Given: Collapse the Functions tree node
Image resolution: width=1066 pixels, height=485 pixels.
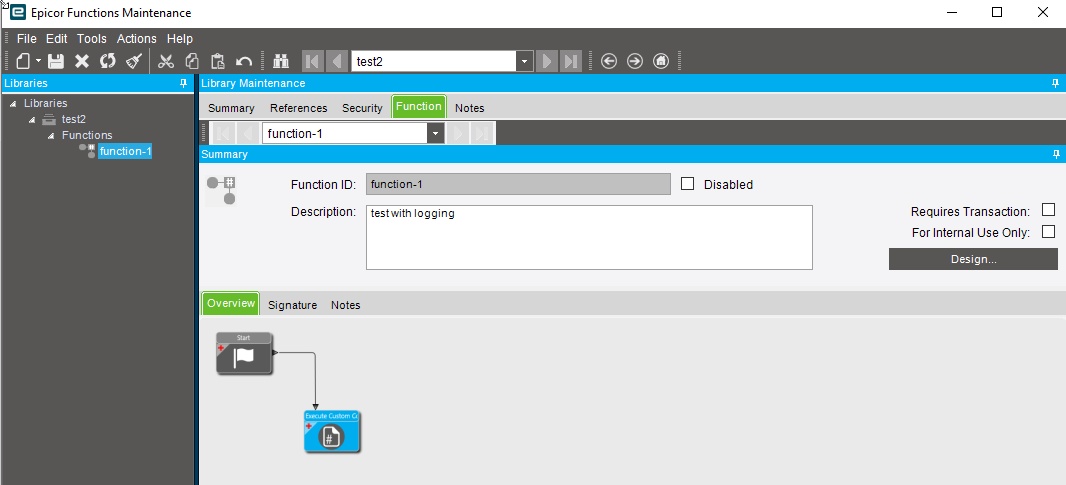Looking at the screenshot, I should point(50,135).
